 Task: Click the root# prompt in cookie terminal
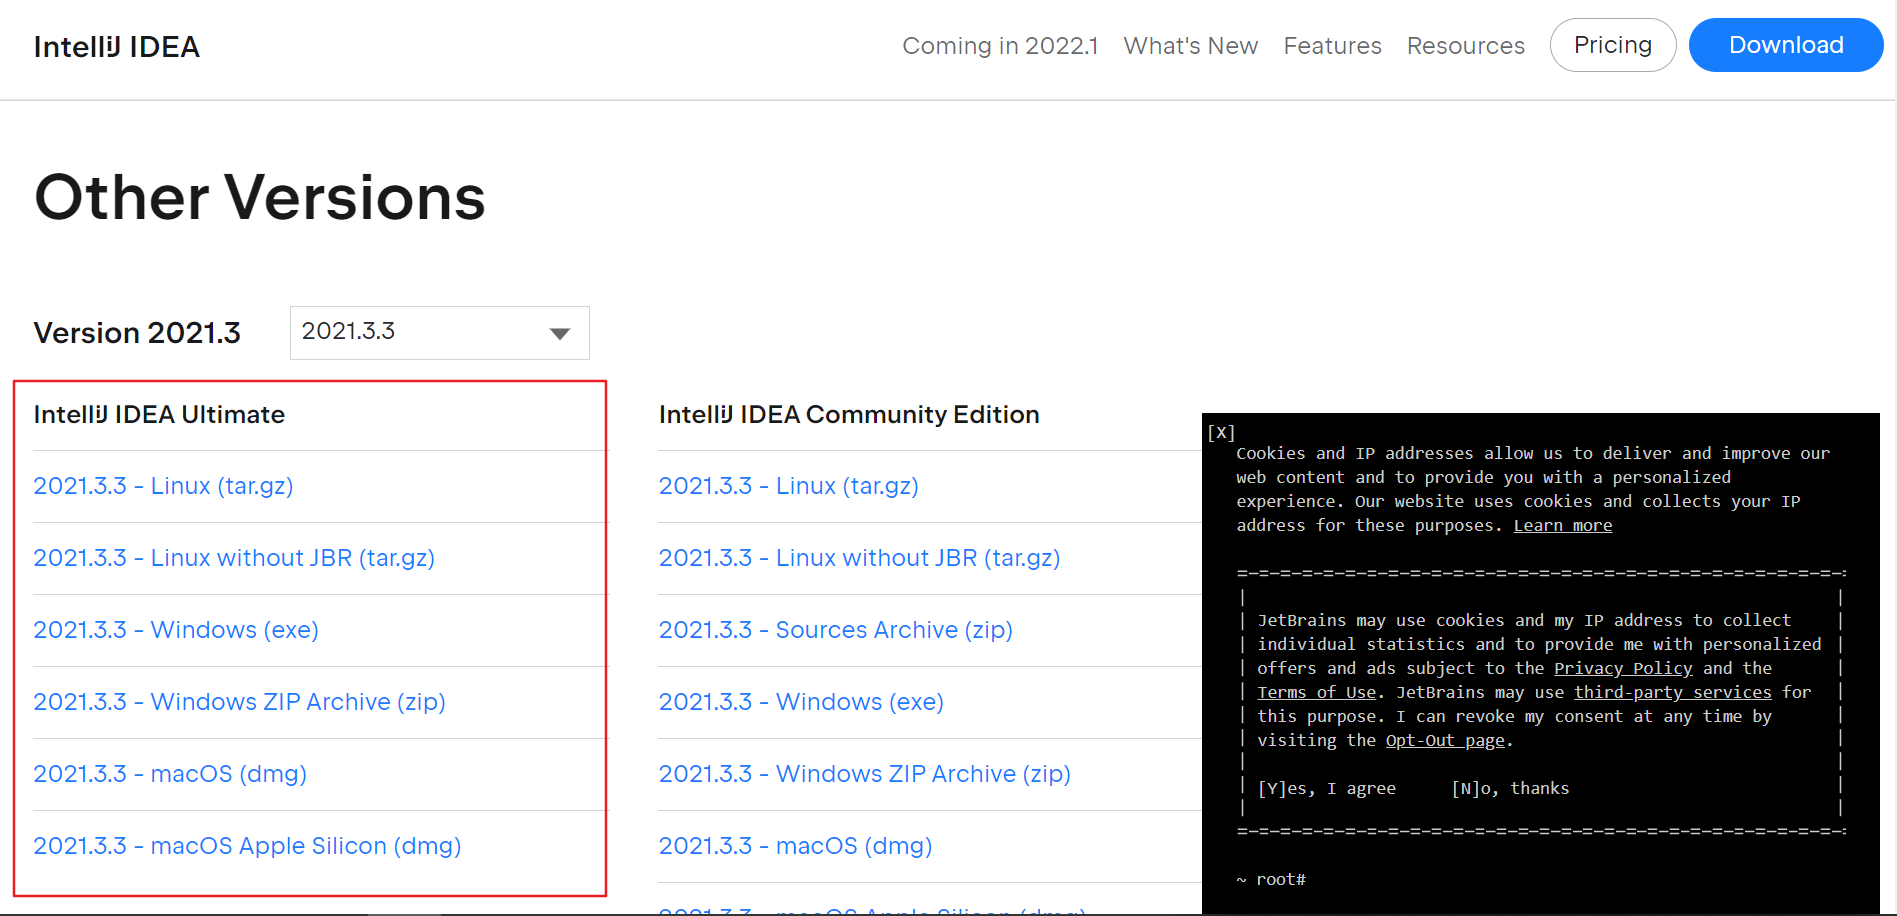1281,879
